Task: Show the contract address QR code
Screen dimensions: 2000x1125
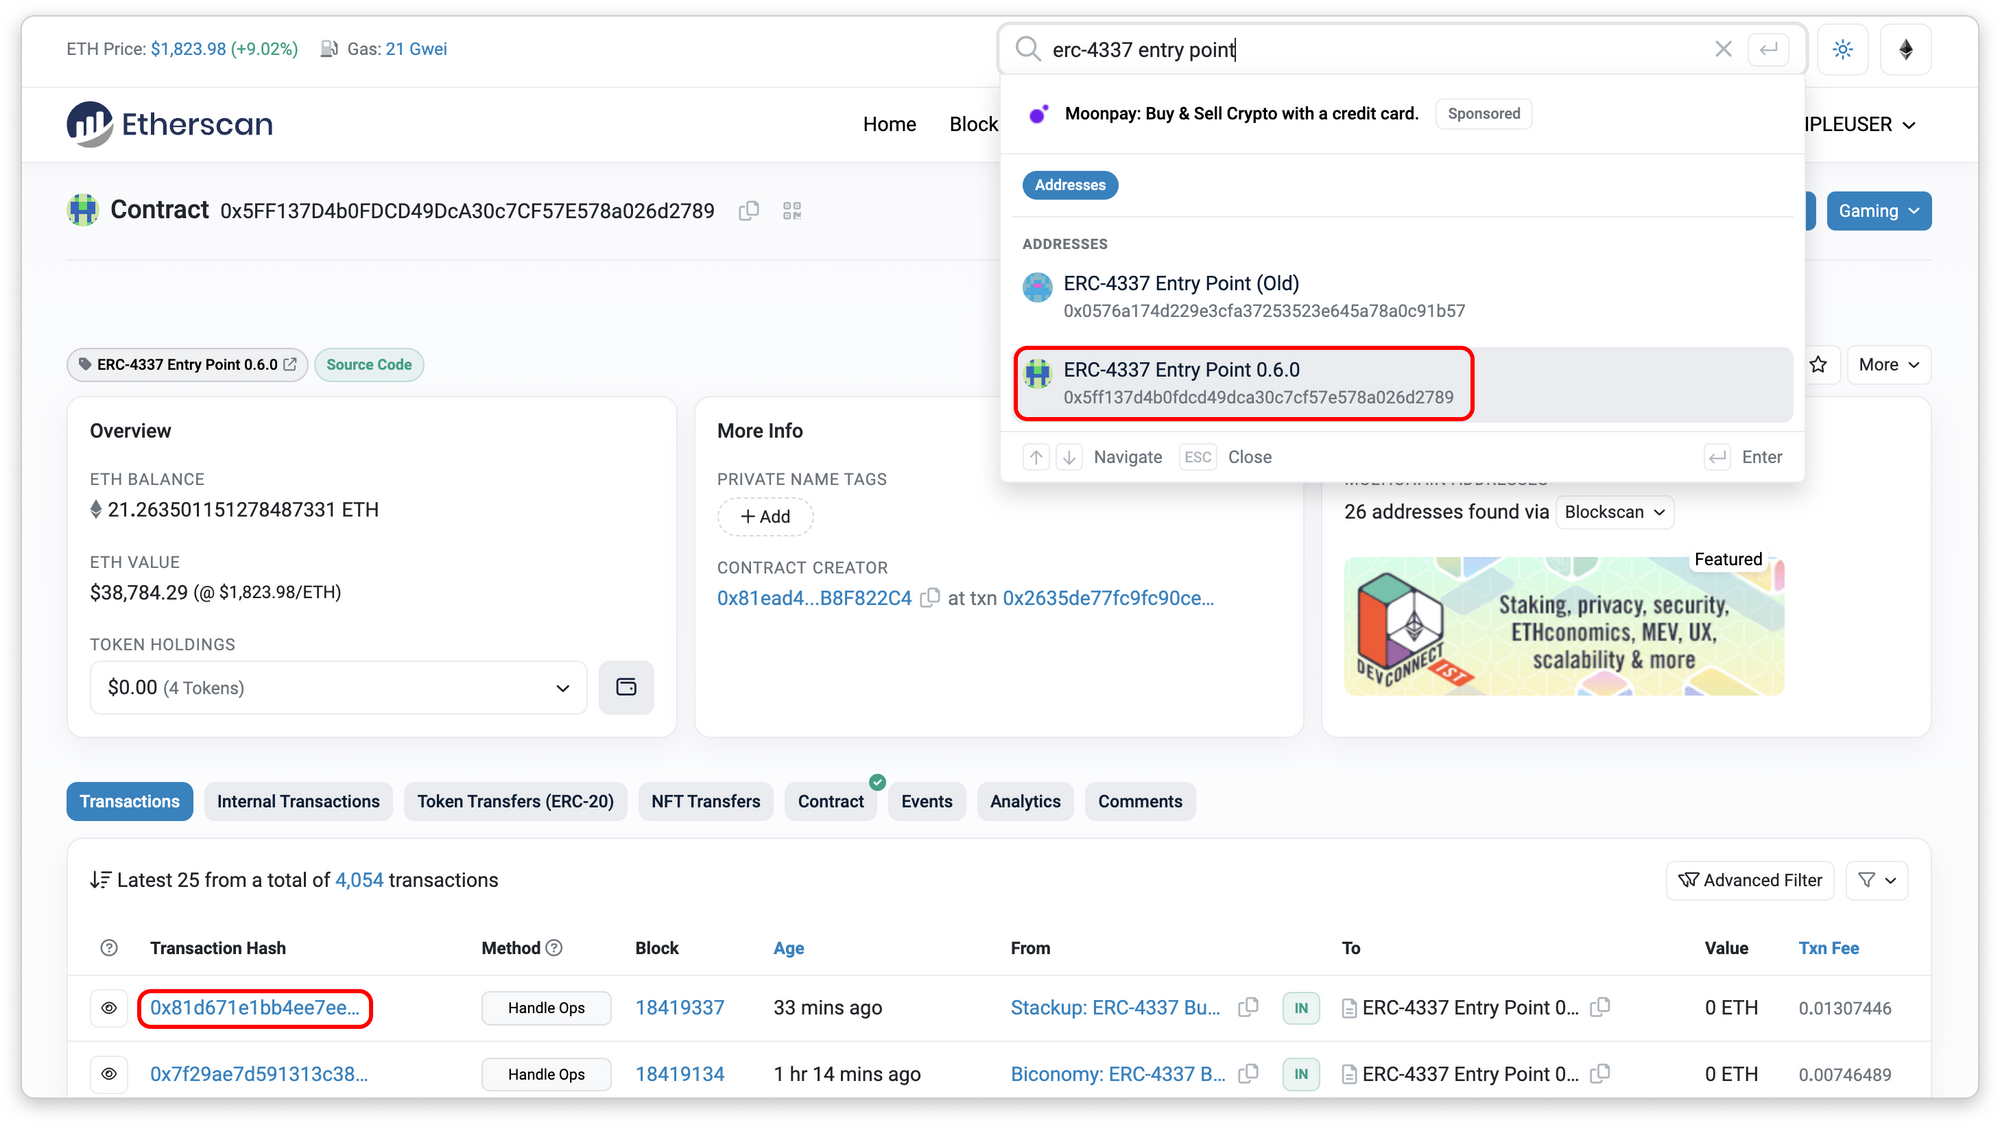Action: pos(792,211)
